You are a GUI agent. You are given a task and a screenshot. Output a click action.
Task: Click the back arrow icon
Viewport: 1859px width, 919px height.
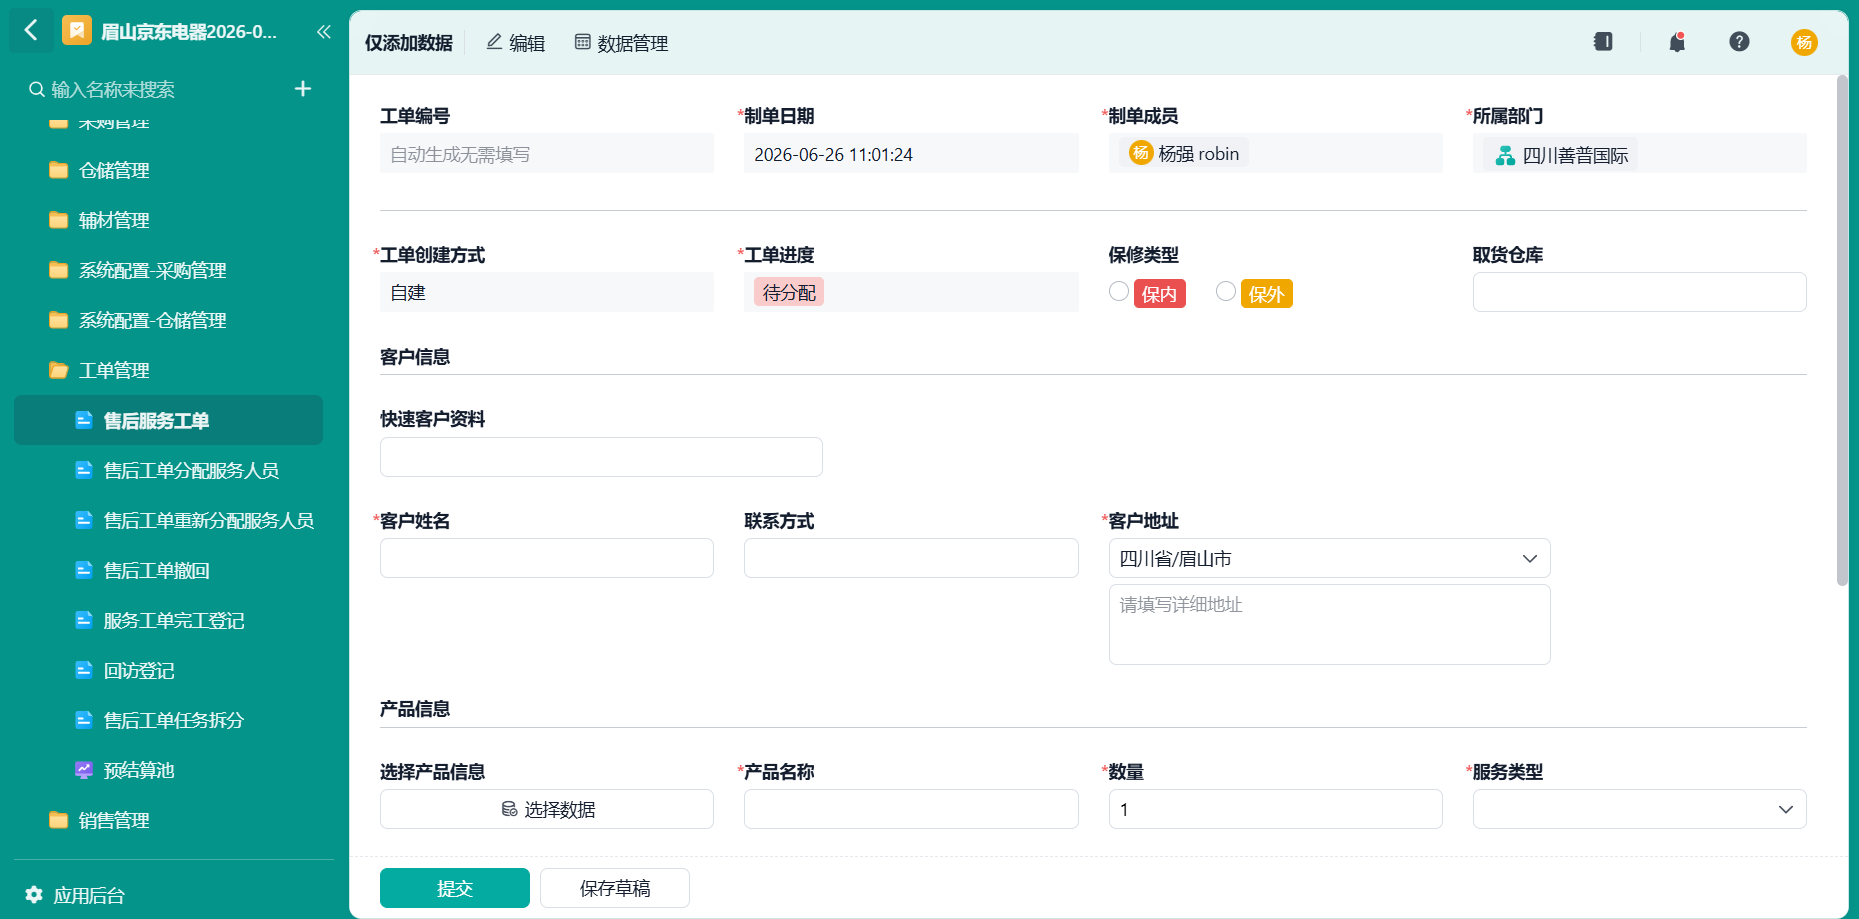pos(31,31)
